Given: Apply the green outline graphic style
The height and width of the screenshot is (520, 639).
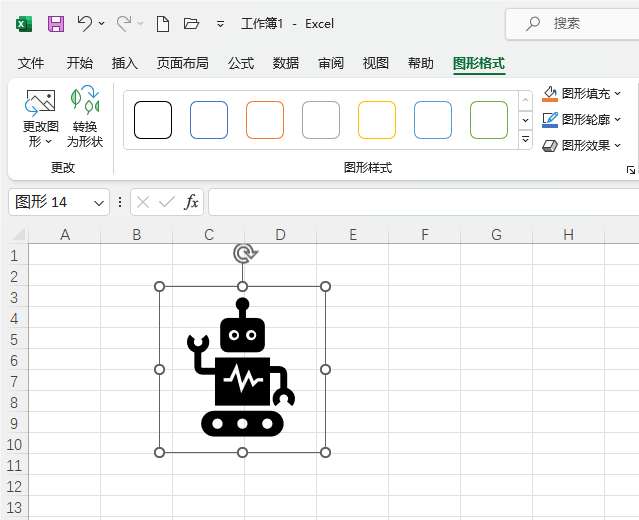Looking at the screenshot, I should [489, 120].
